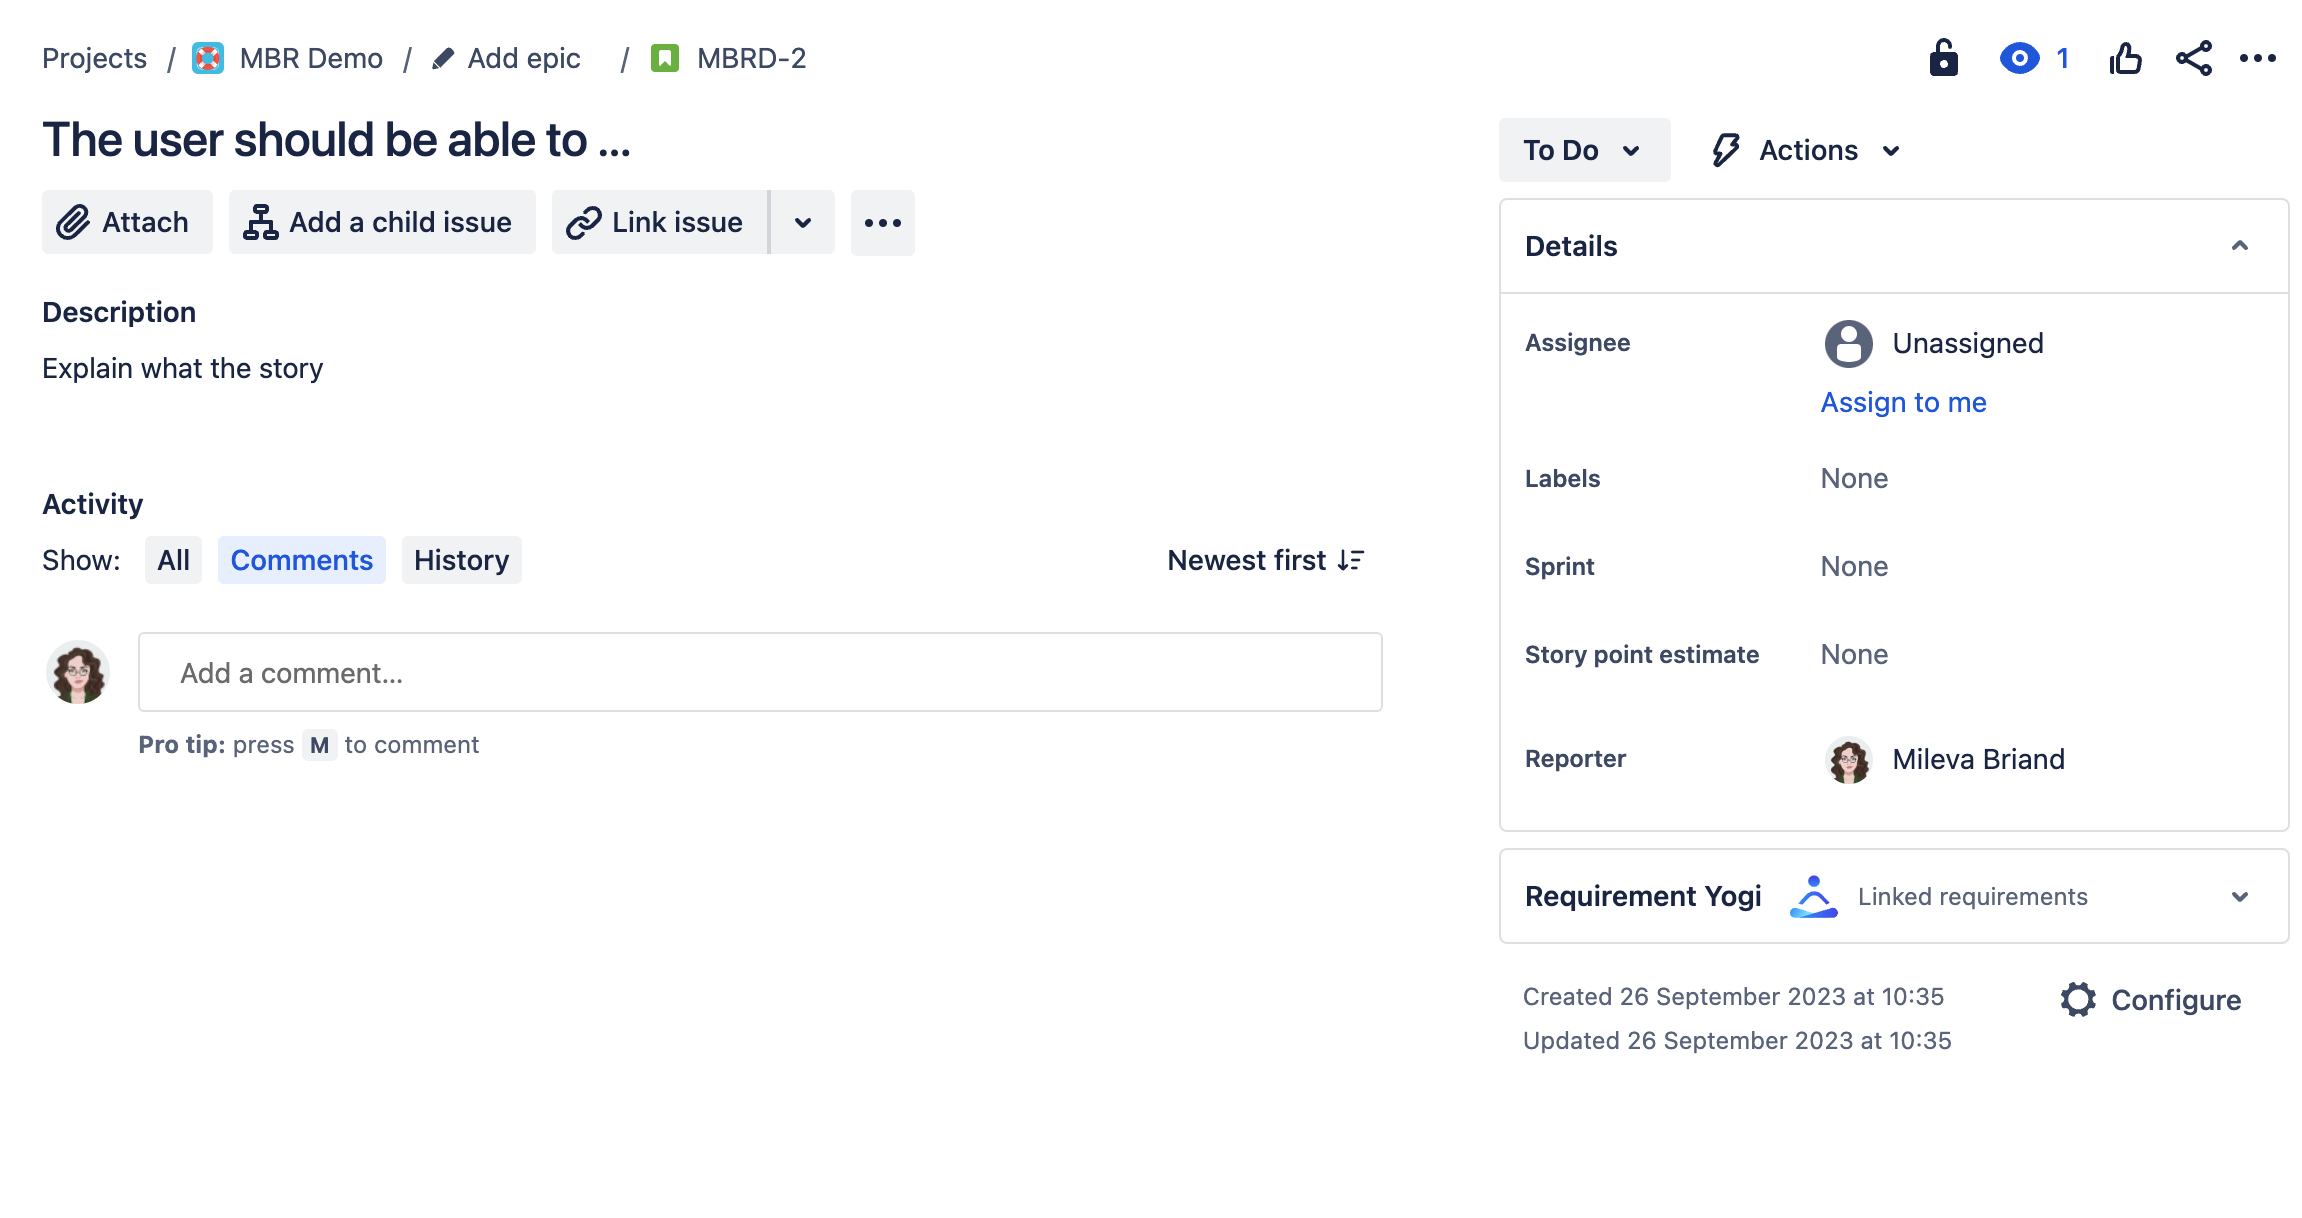Click the Add a child issue button
This screenshot has height=1218, width=2302.
click(381, 222)
